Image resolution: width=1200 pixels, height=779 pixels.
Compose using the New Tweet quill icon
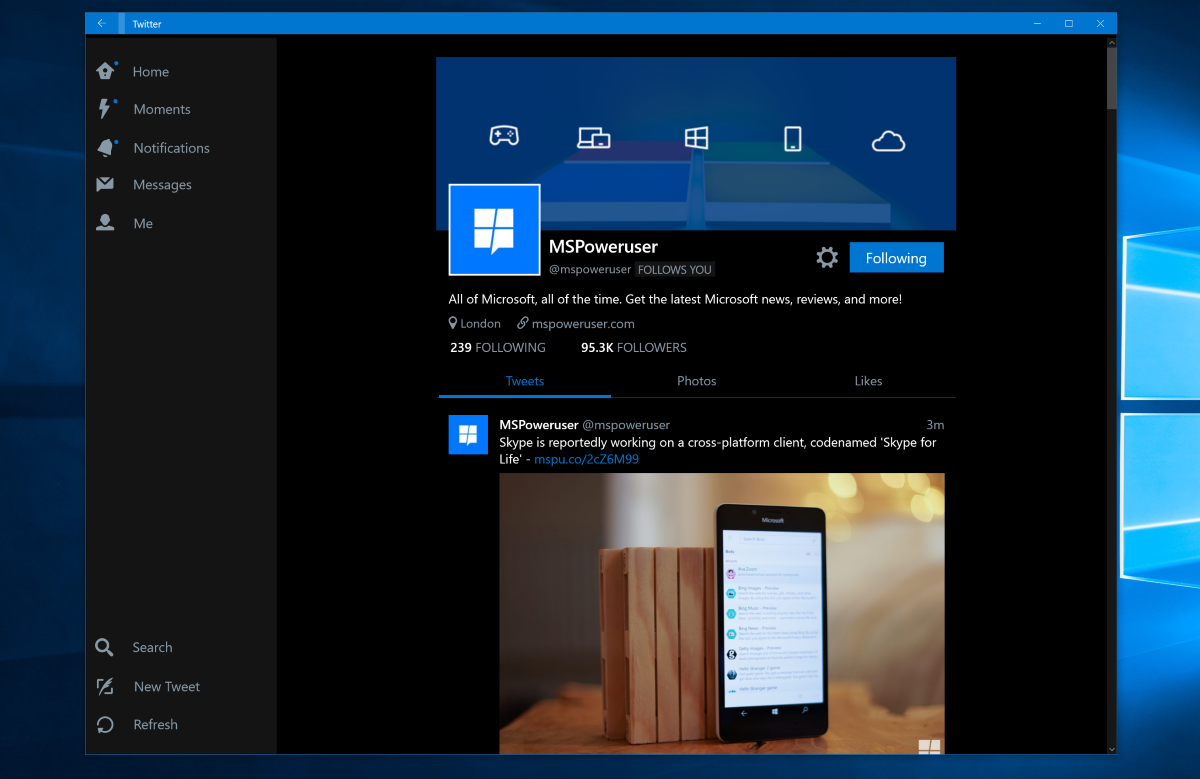(x=105, y=686)
